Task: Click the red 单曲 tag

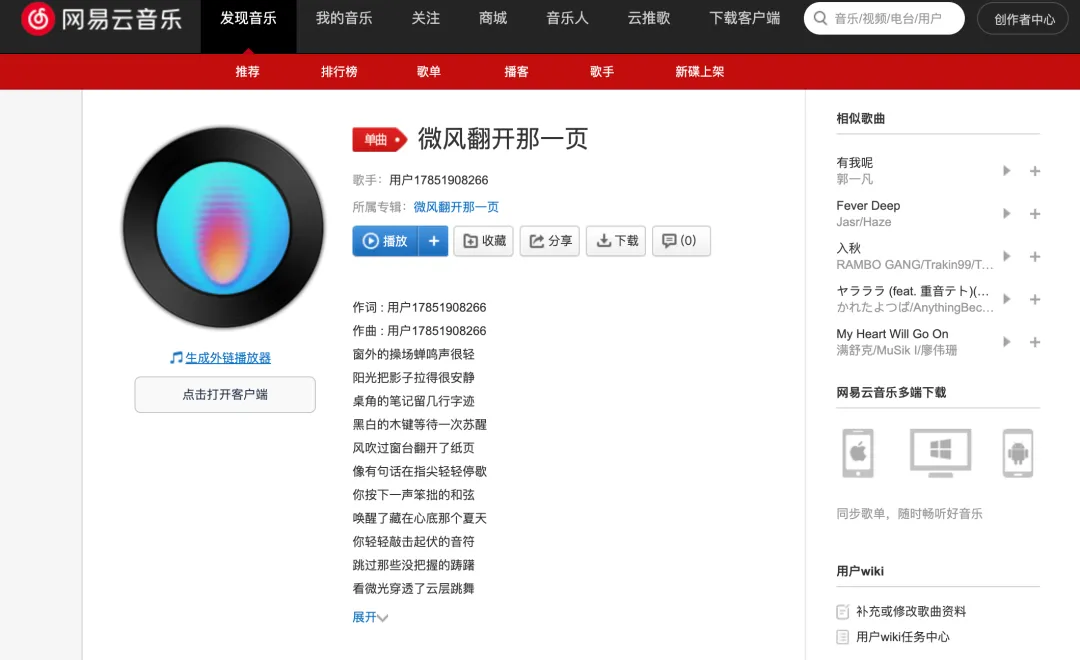Action: click(380, 140)
